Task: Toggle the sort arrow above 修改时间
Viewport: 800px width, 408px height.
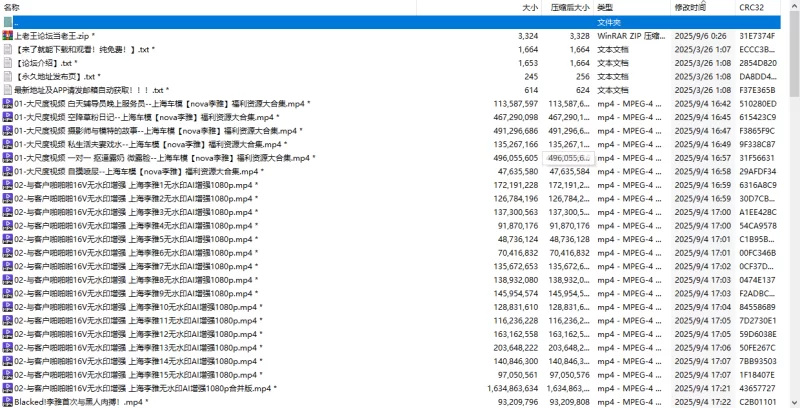Action: (x=703, y=3)
